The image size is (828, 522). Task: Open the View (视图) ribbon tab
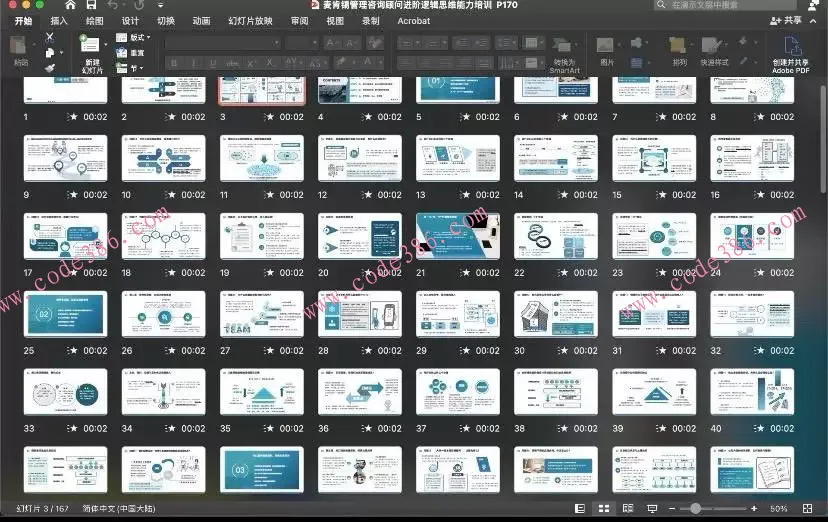pyautogui.click(x=335, y=21)
